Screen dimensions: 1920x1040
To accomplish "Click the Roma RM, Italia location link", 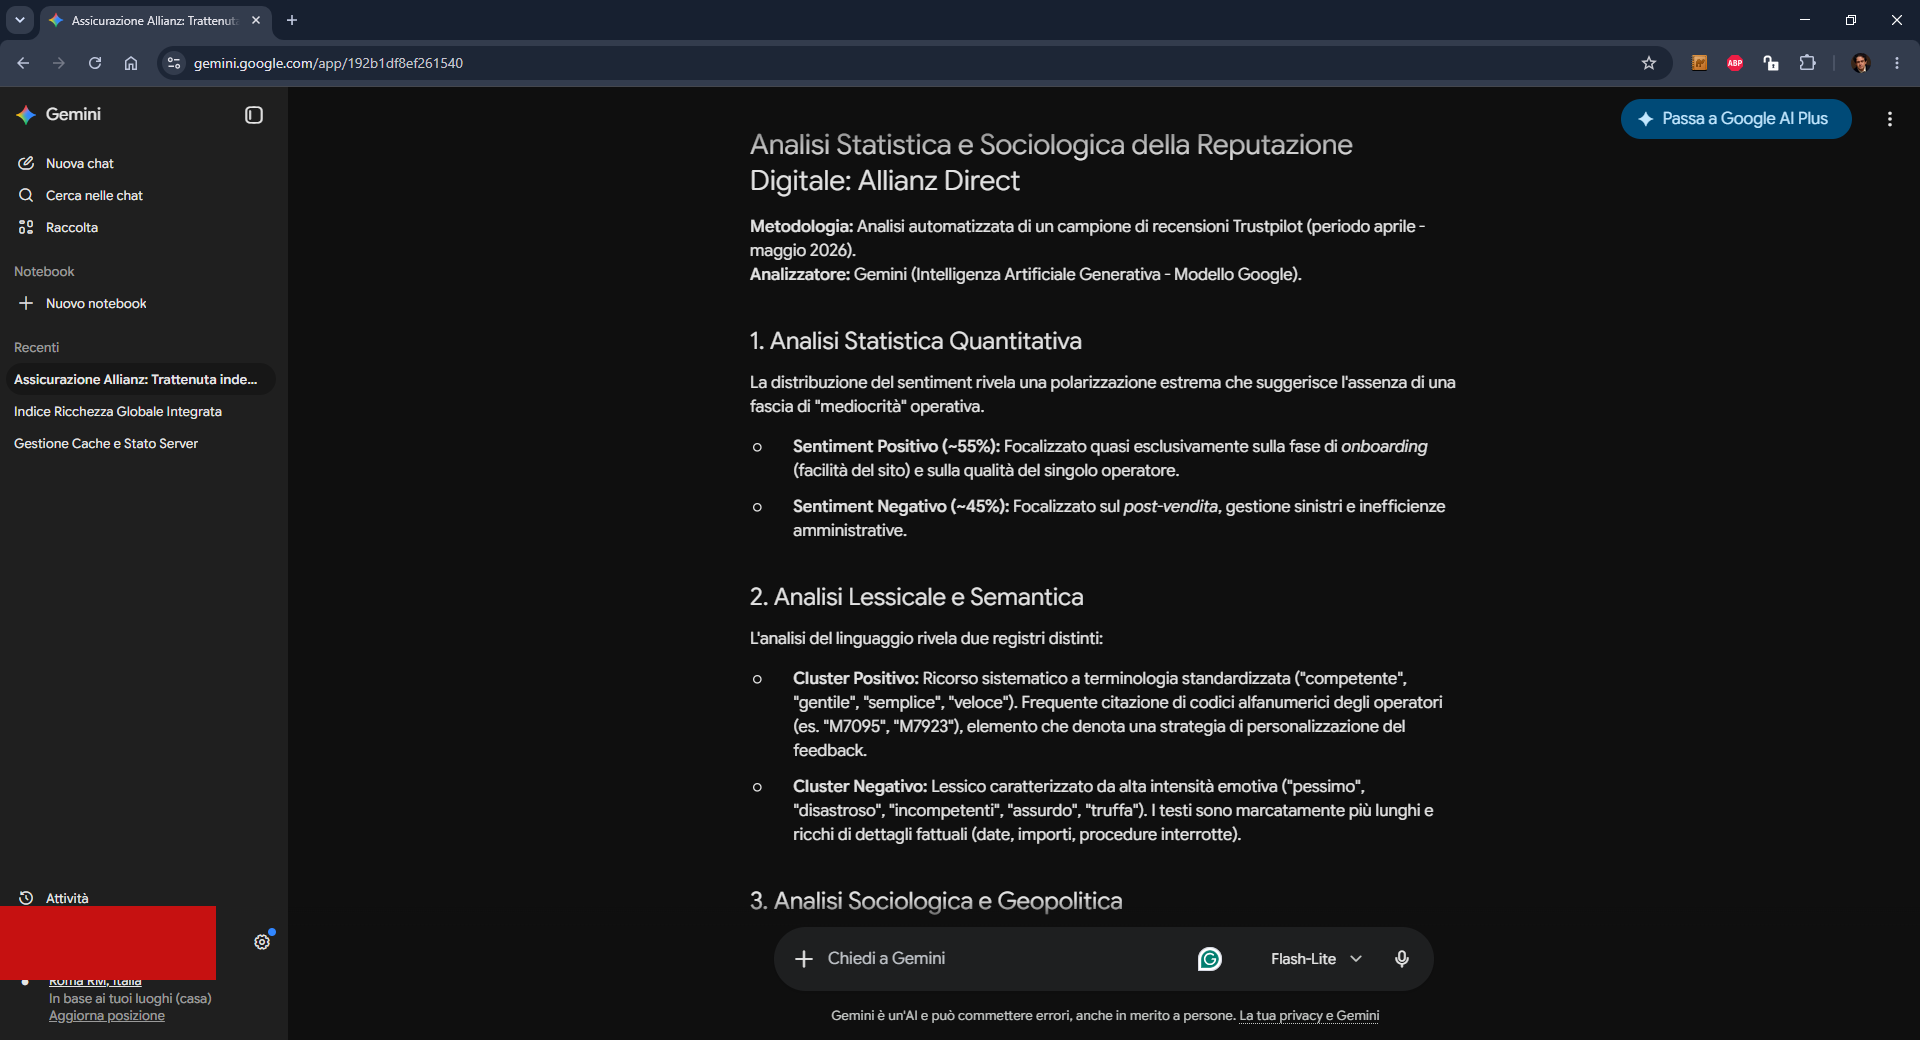I will [x=95, y=982].
